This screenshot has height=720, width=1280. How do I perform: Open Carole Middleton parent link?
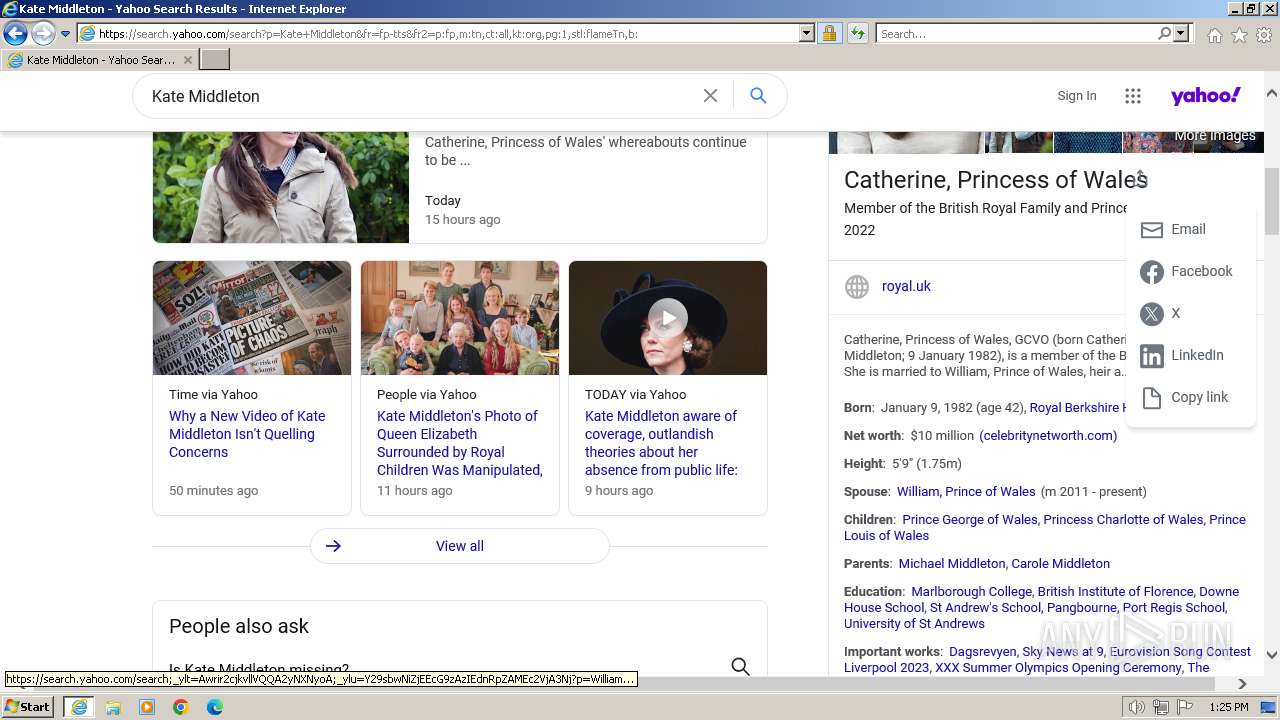[1061, 563]
